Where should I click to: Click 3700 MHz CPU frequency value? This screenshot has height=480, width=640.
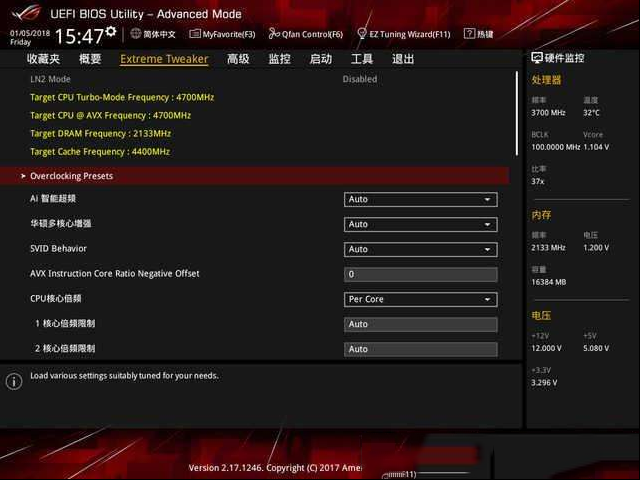pos(548,113)
